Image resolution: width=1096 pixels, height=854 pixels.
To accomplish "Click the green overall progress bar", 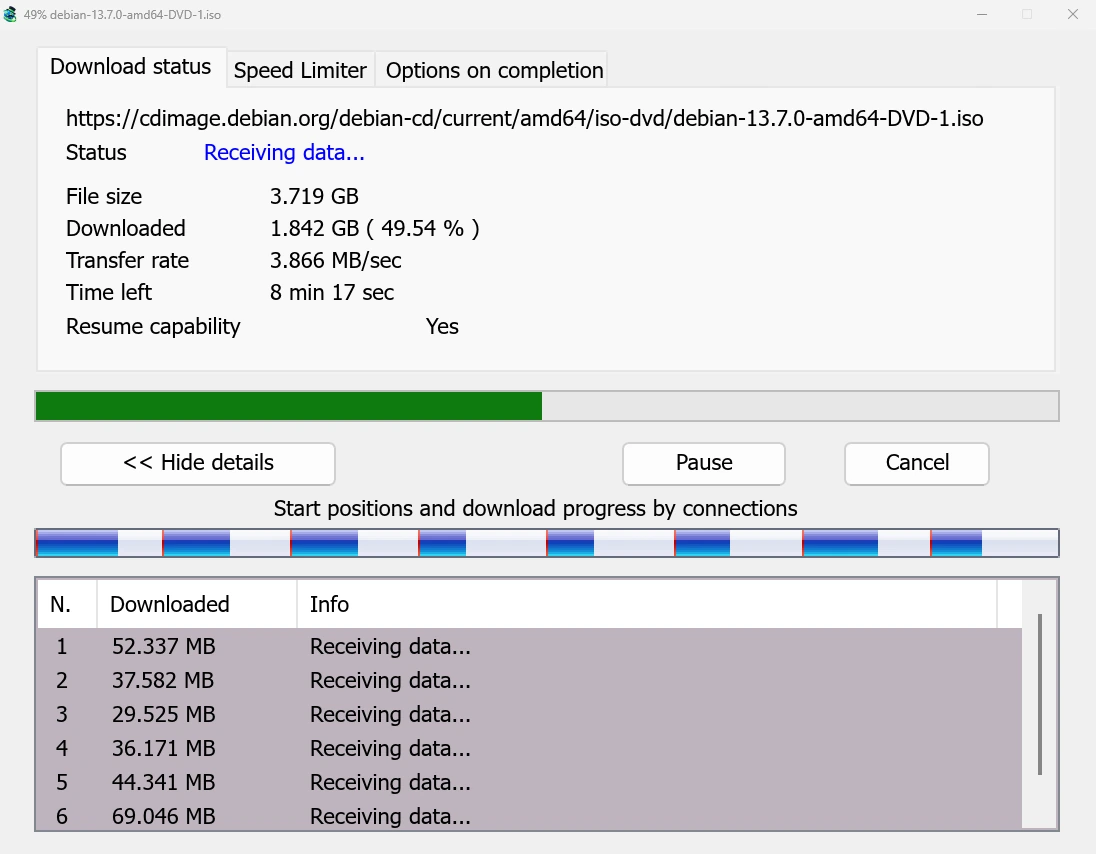I will [547, 406].
